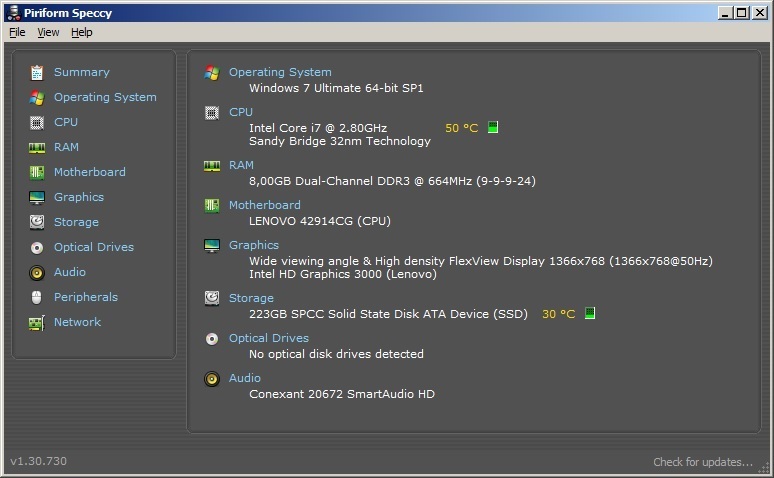Screen dimensions: 774x478
Task: Click 'Windows 7 Ultimate 64-bit SP1' text
Action: tap(336, 88)
